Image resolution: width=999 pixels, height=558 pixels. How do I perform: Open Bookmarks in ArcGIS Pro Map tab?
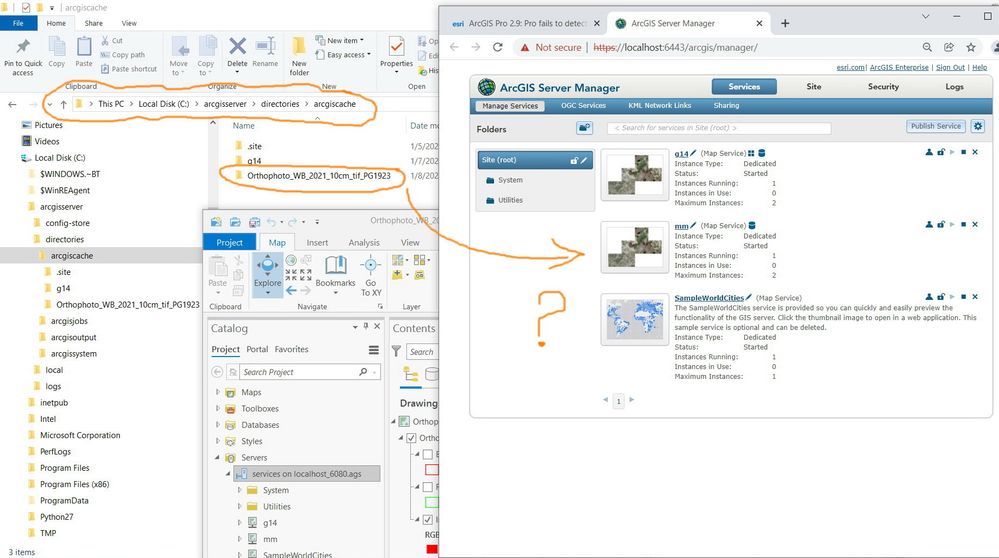(x=335, y=274)
